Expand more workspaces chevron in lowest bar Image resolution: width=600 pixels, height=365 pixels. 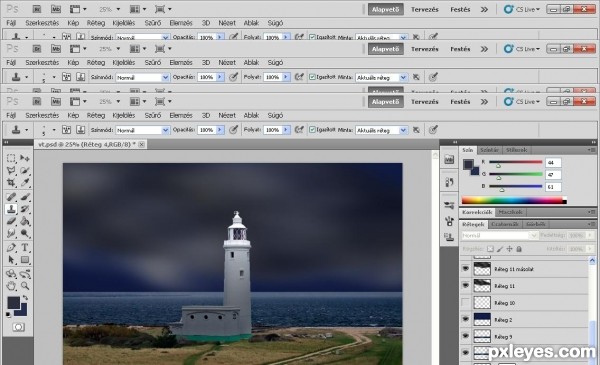[484, 102]
